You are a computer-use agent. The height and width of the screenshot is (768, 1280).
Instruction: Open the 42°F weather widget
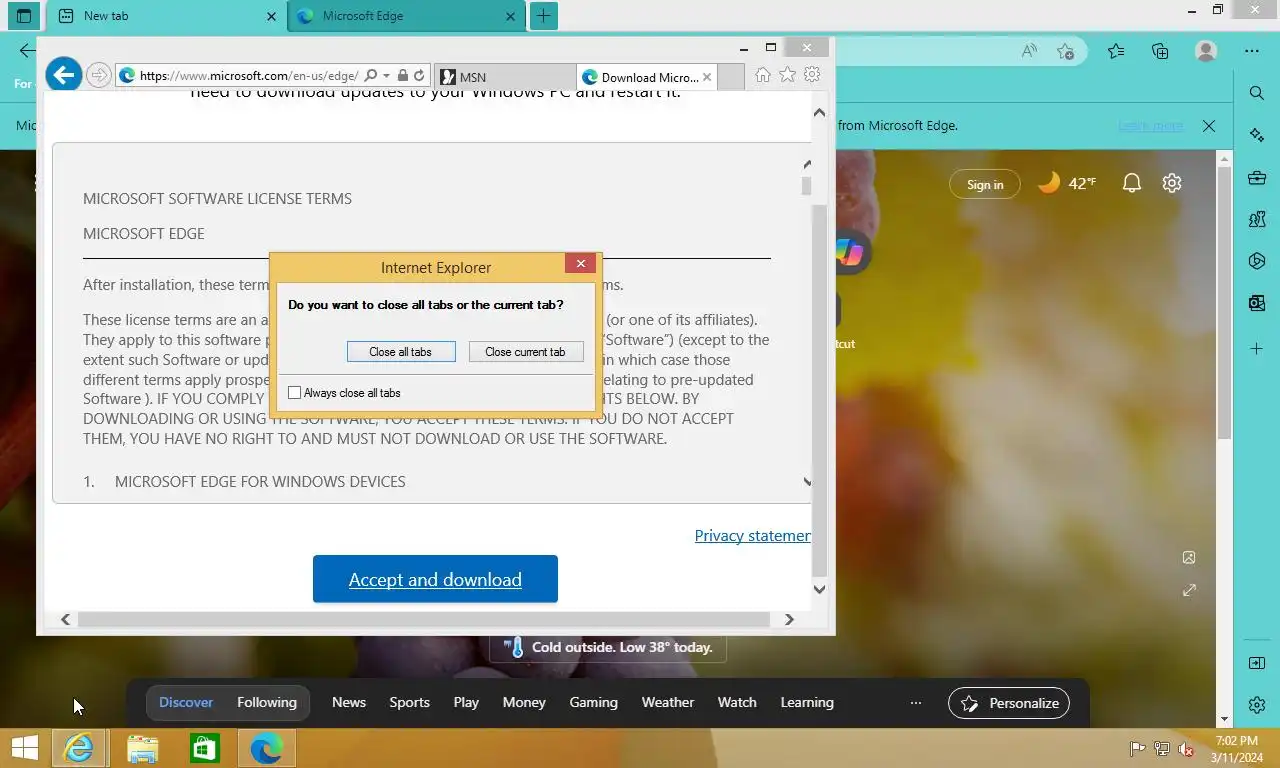(x=1067, y=183)
